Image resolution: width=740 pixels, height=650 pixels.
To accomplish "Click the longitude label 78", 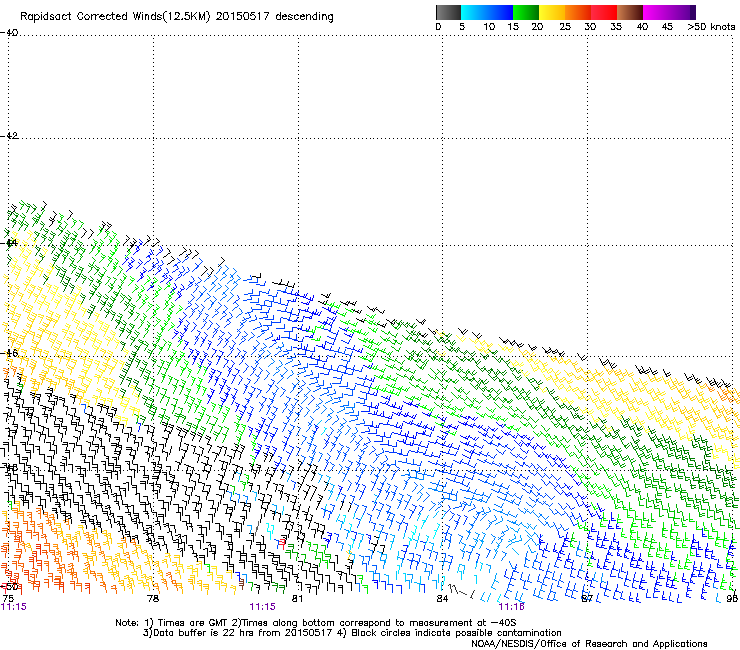I will (153, 599).
